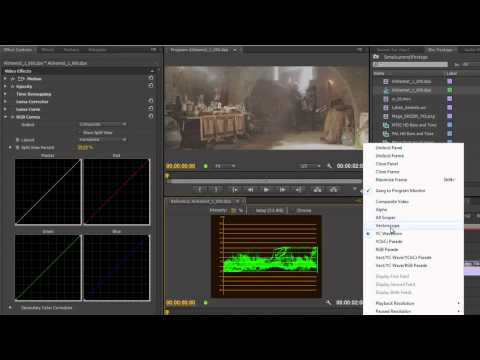Open the RGB Curves Layout dropdown
This screenshot has height=360, width=480.
pos(103,139)
